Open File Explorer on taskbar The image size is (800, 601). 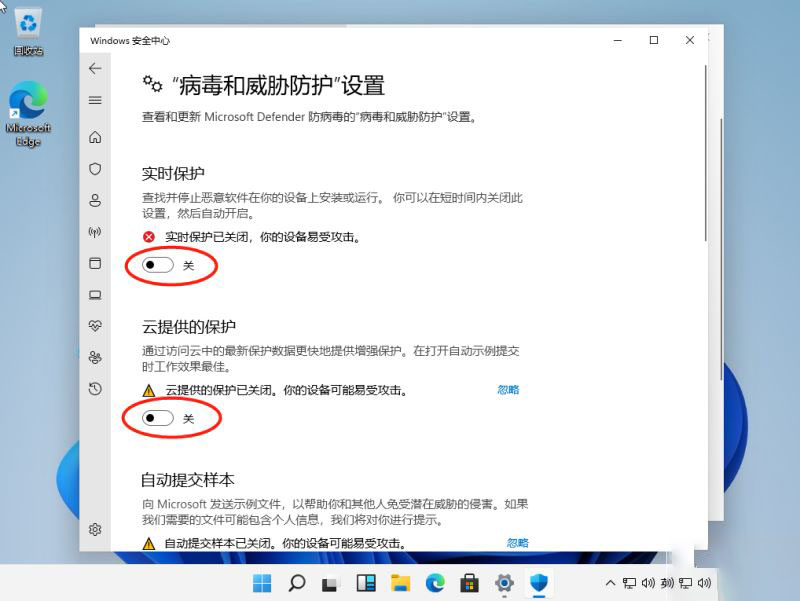point(401,583)
